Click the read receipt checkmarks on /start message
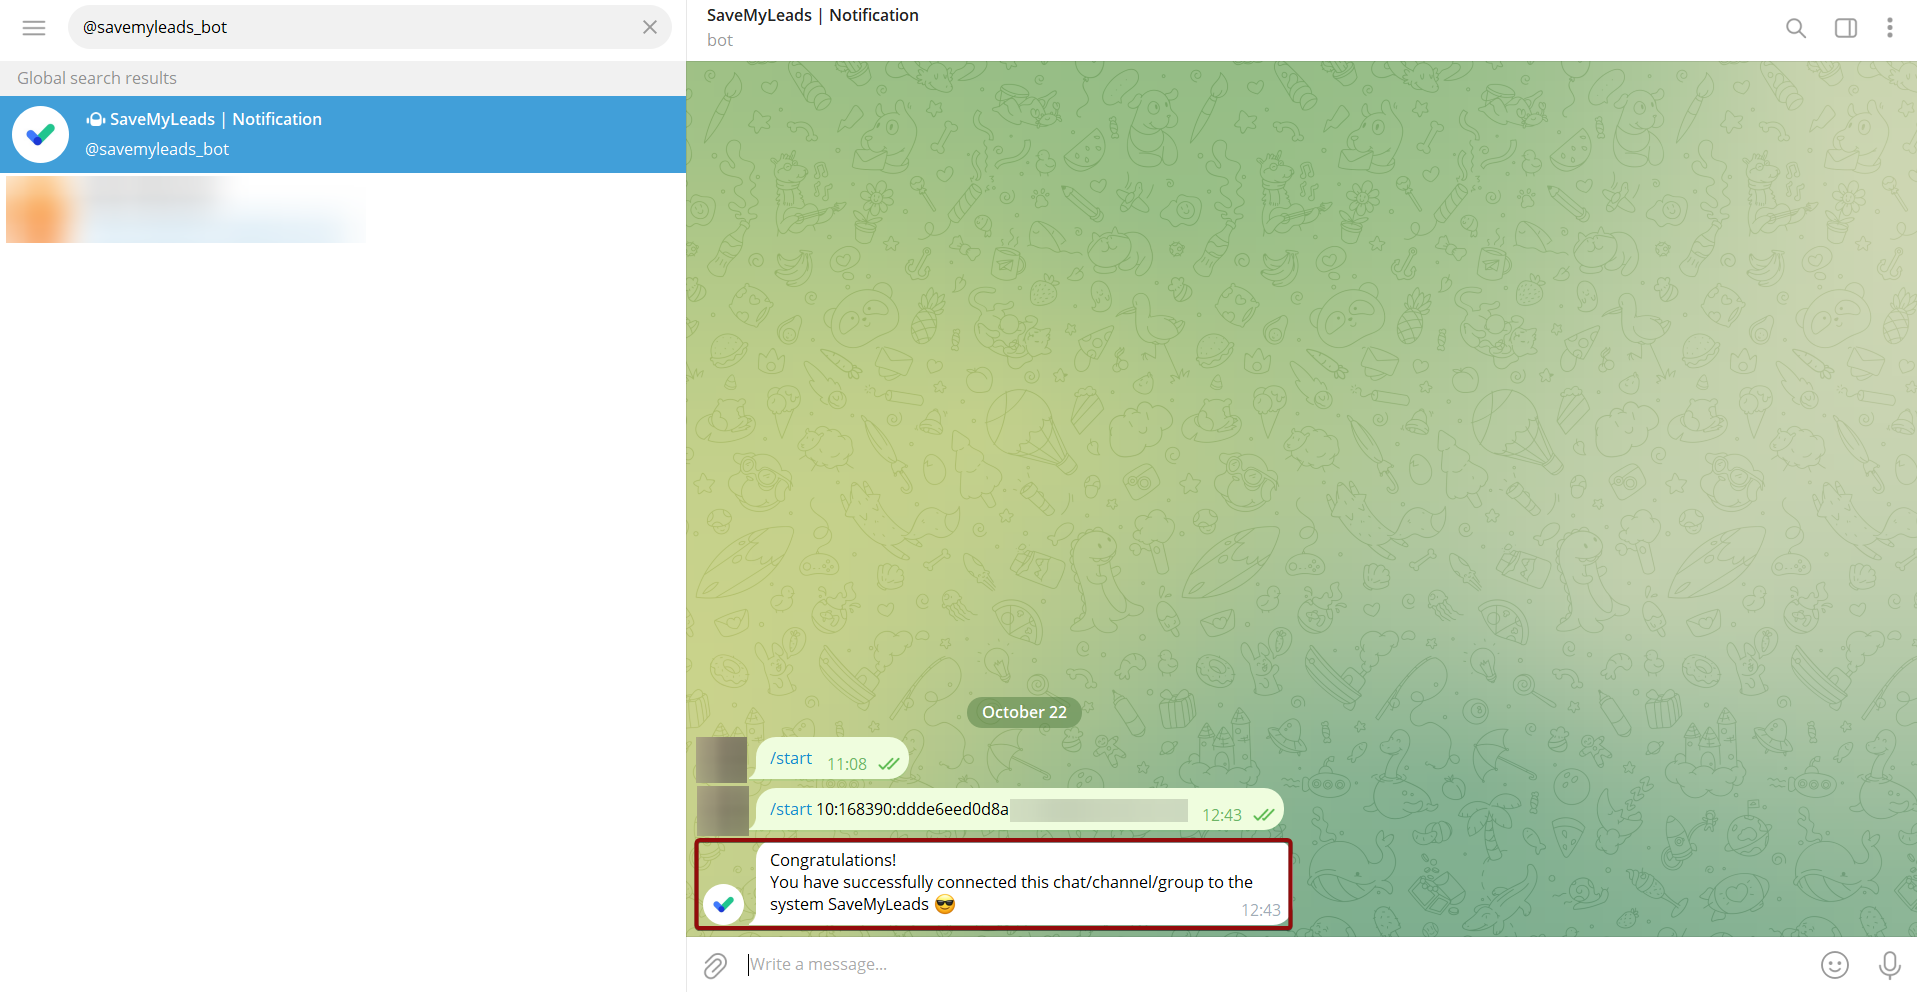1917x992 pixels. click(889, 762)
